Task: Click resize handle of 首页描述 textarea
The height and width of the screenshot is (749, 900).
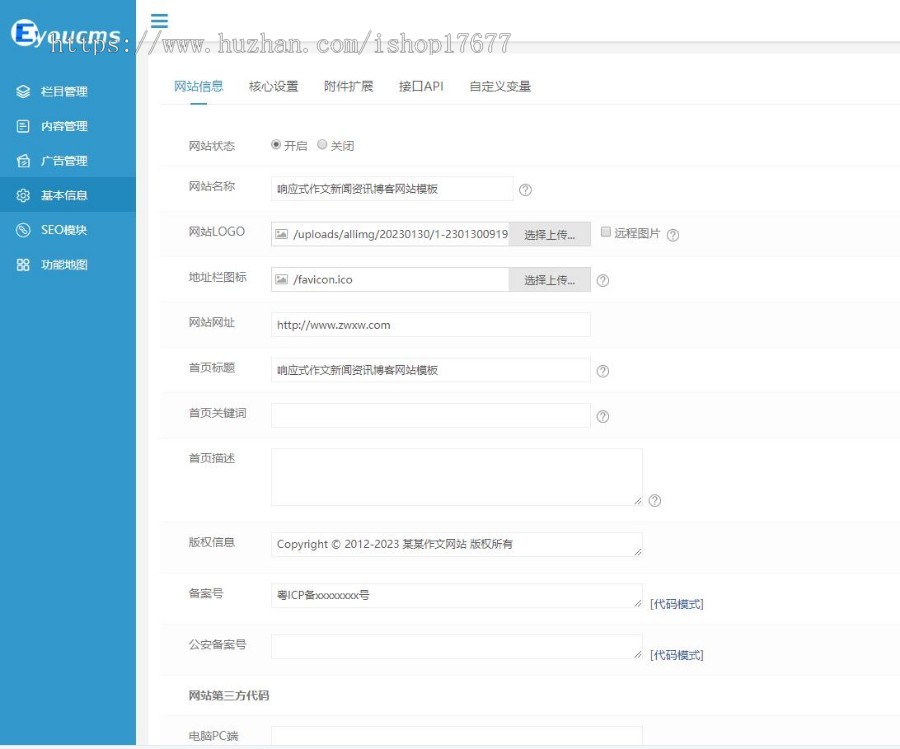Action: click(x=638, y=501)
